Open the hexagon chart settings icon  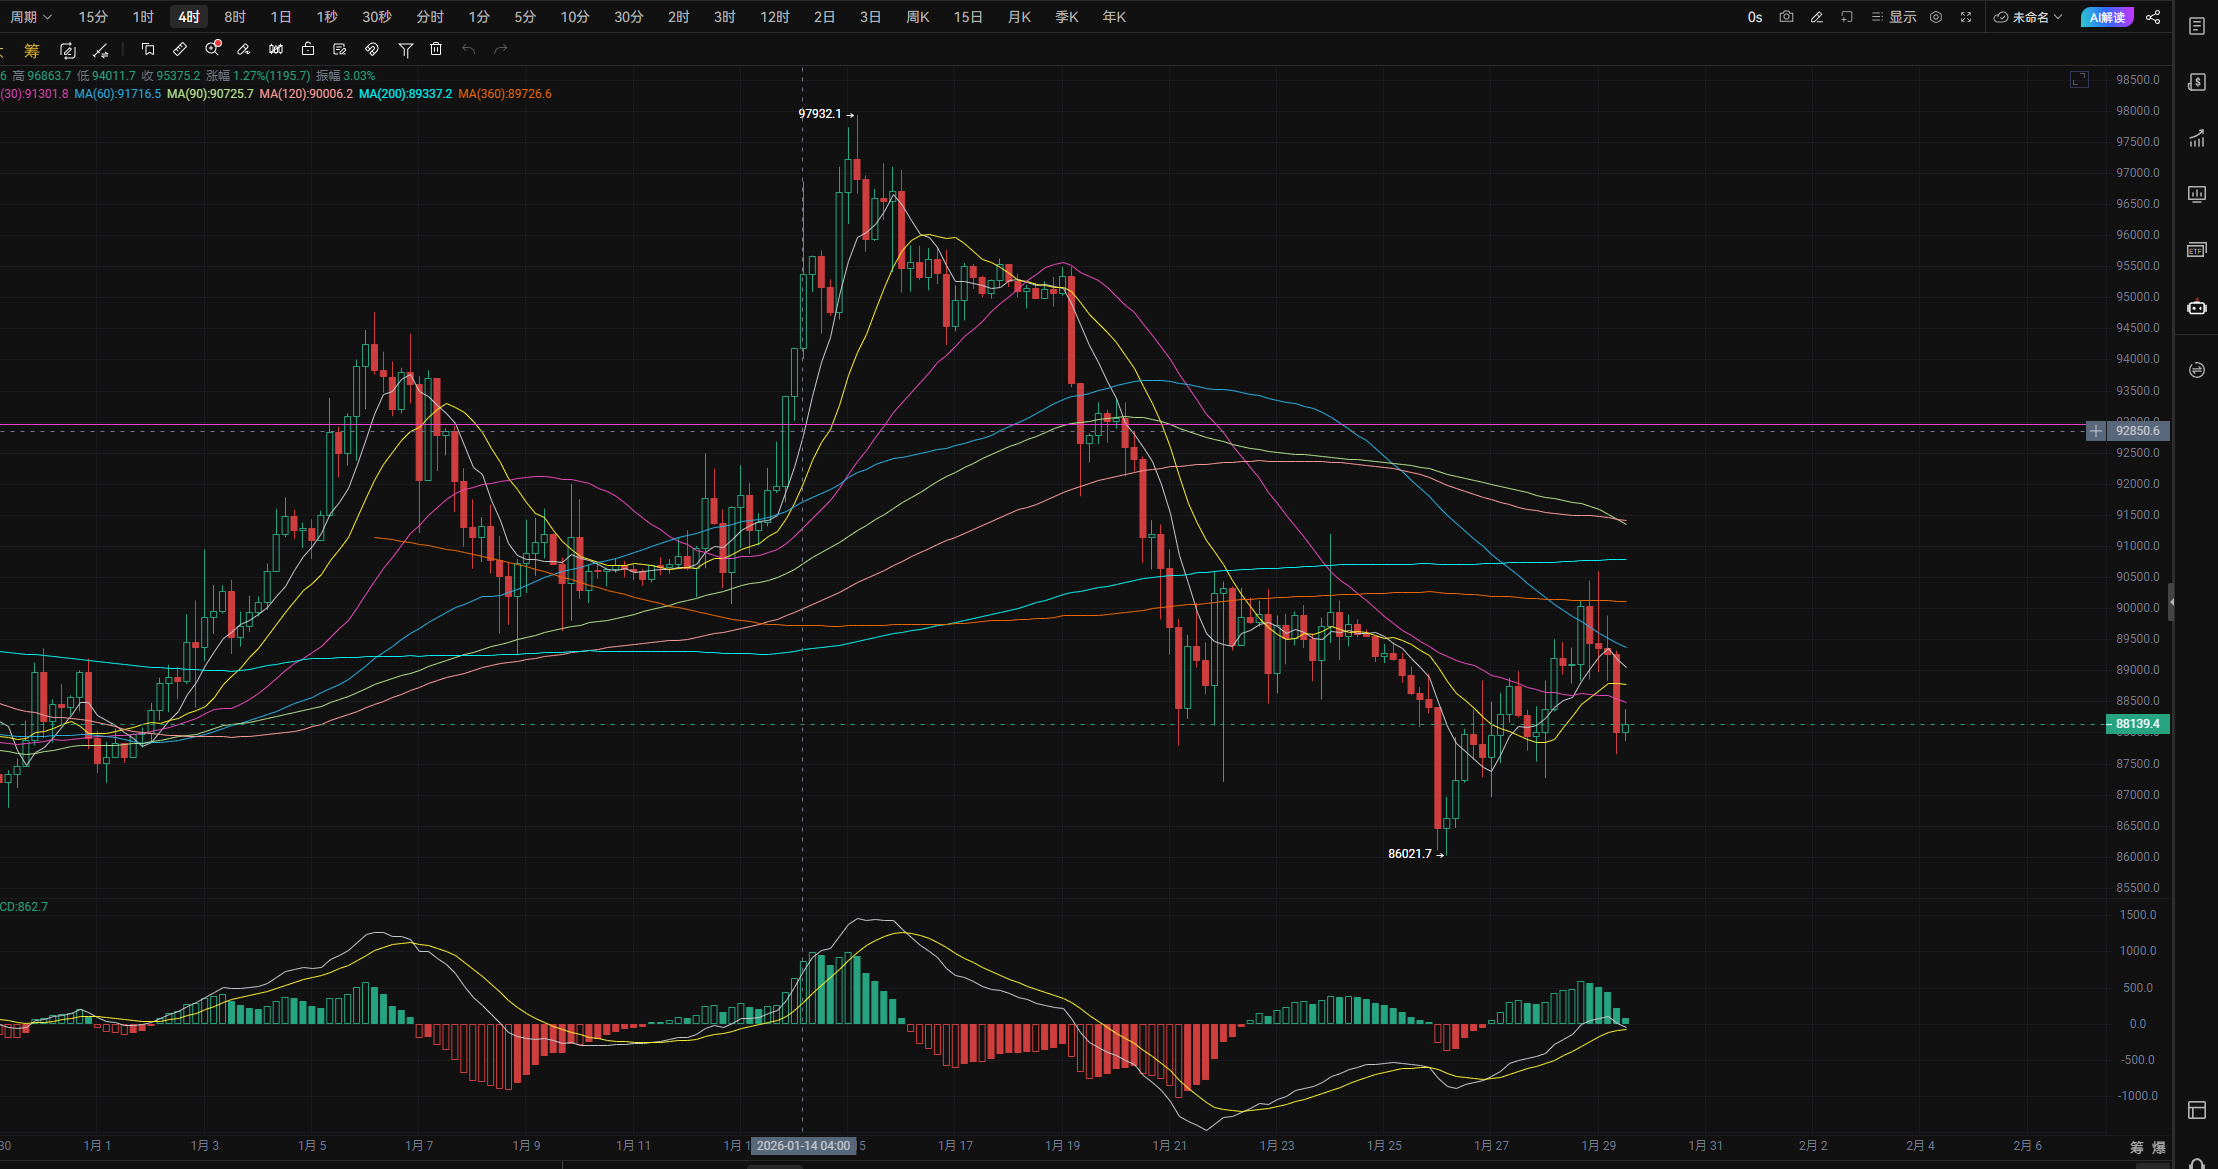click(1936, 17)
